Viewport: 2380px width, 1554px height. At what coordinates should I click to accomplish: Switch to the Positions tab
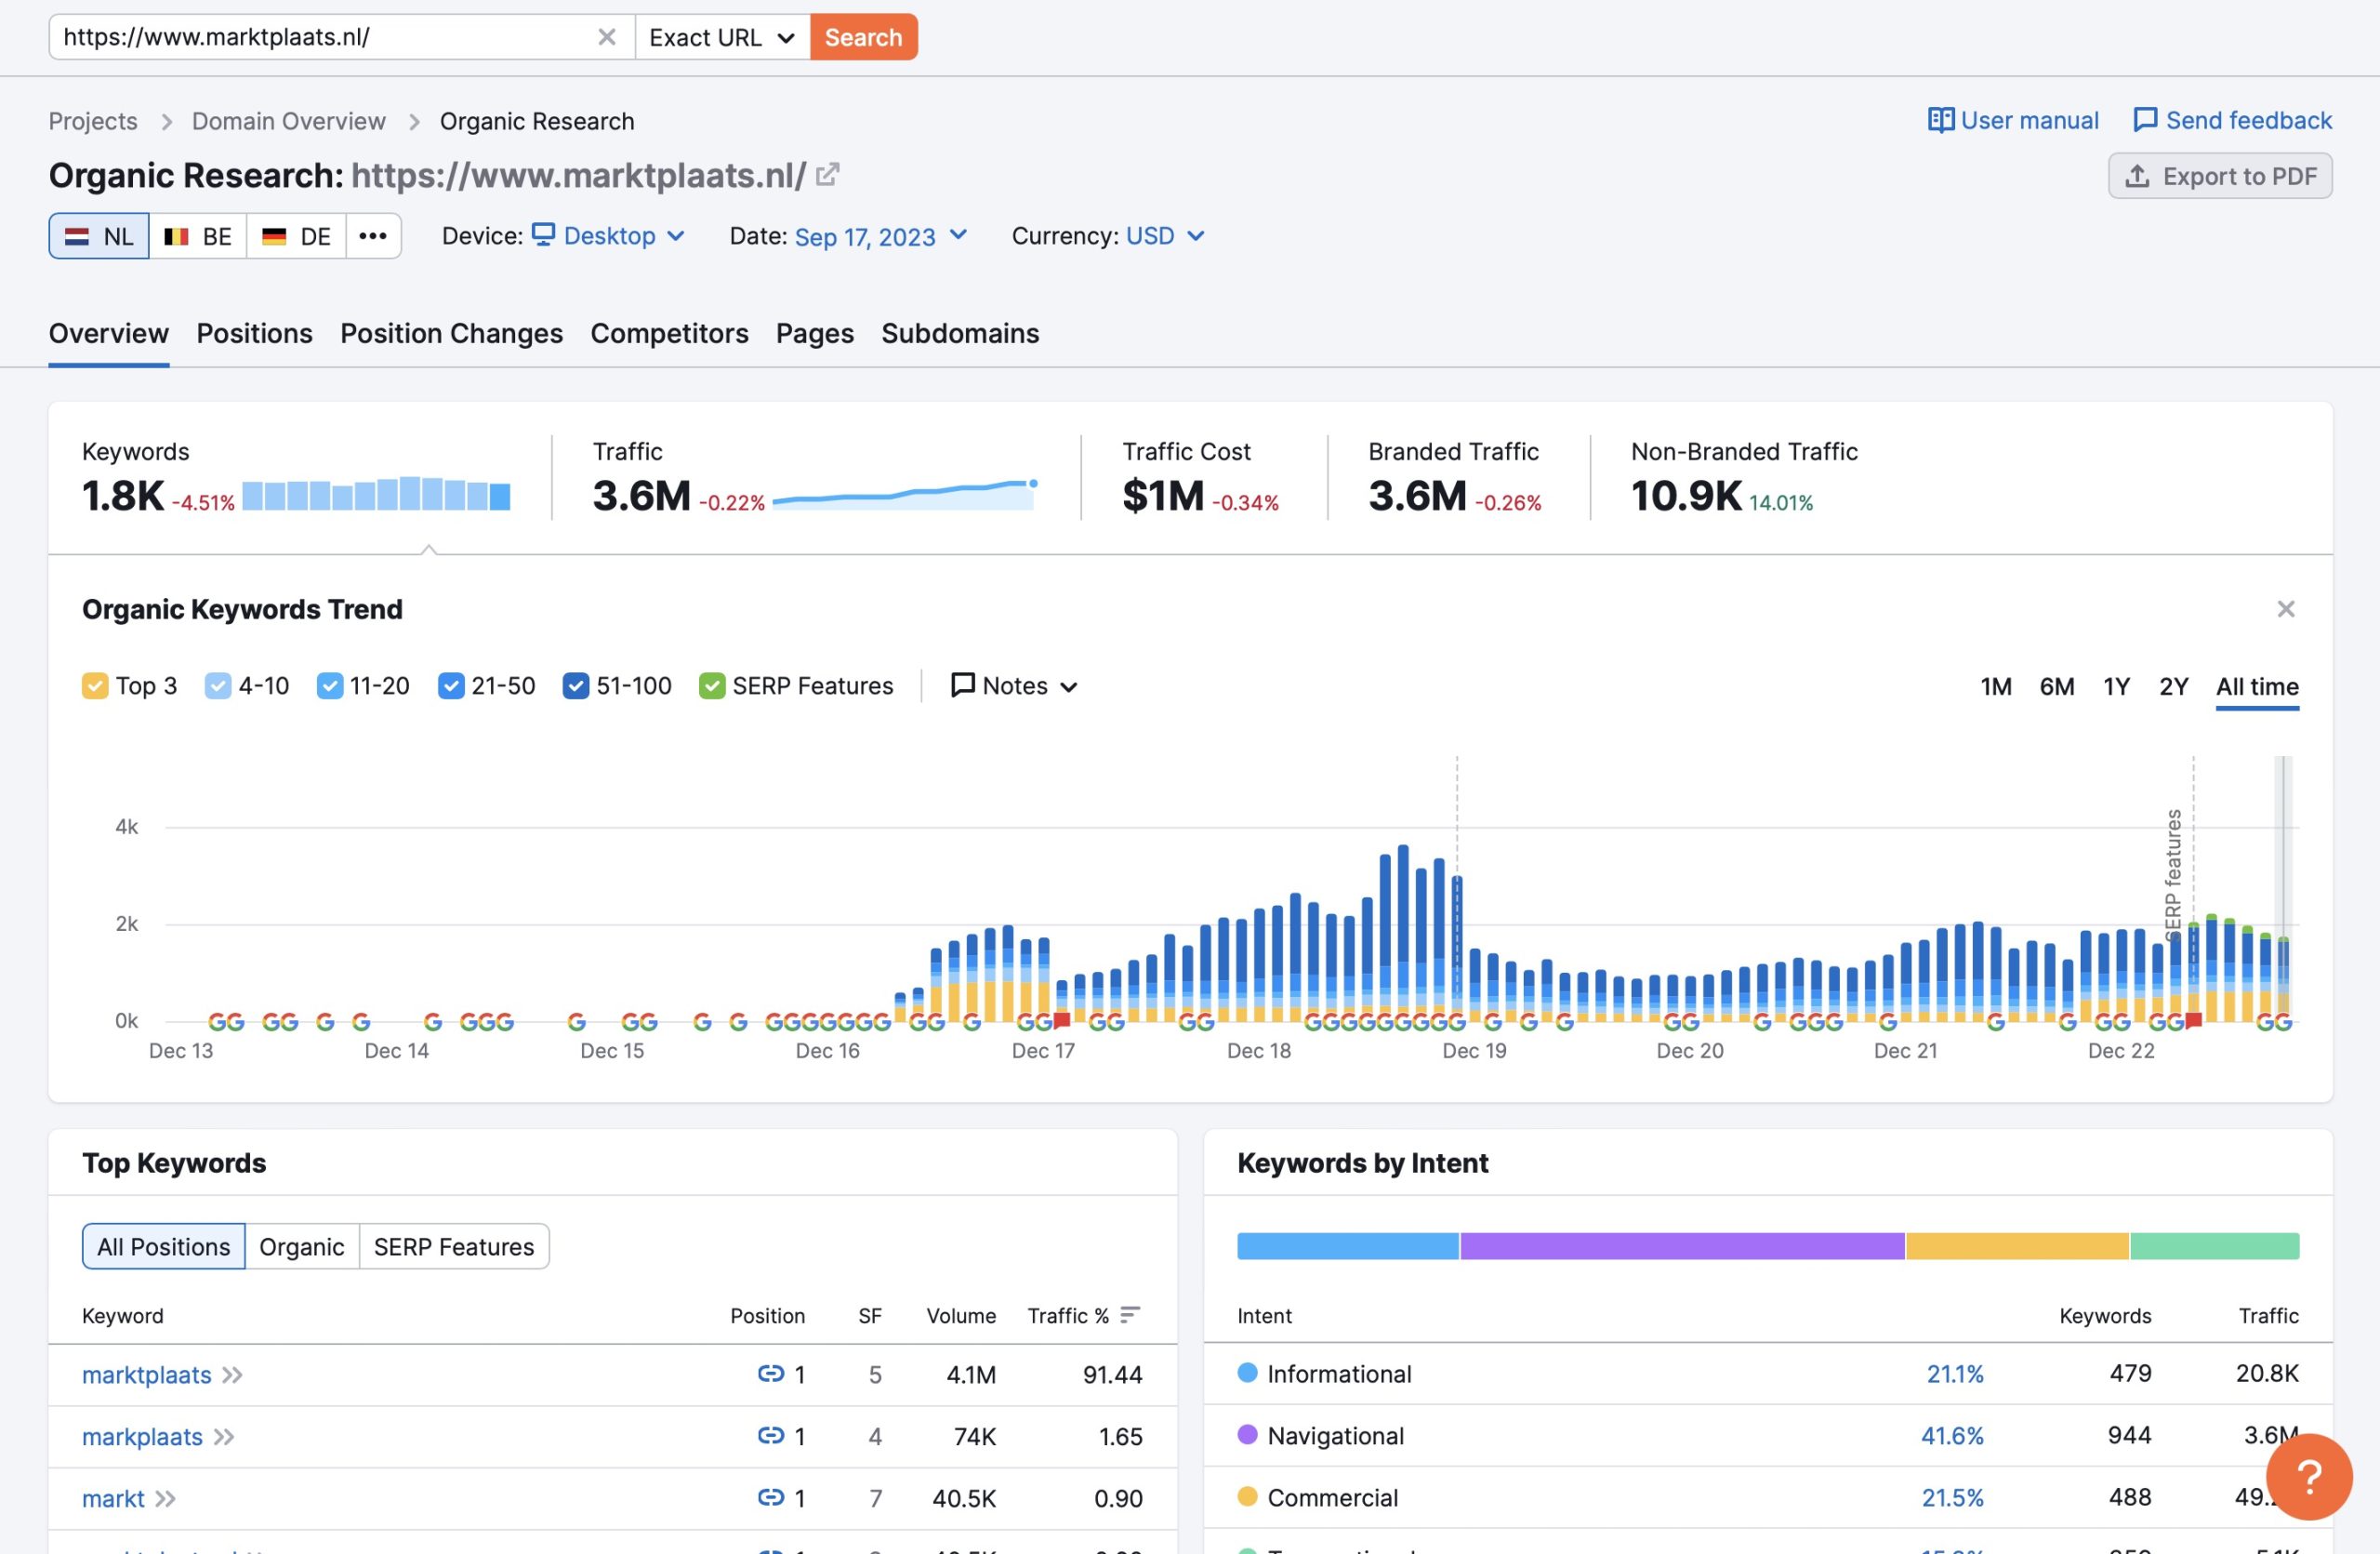point(255,333)
